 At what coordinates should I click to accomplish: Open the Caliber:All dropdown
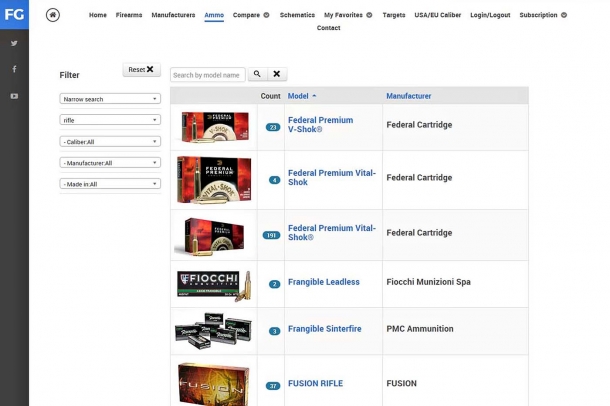(110, 142)
